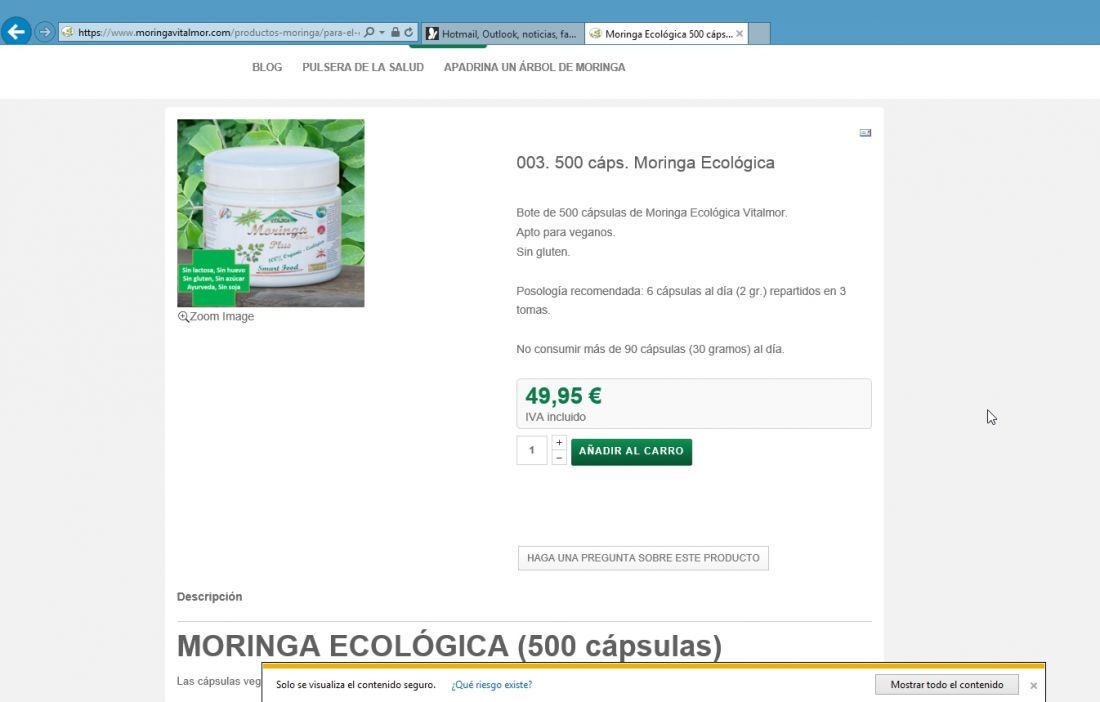Click the MORINGA ECOLÓGICA (500 cápsulas) heading
Image resolution: width=1100 pixels, height=702 pixels.
pos(449,646)
